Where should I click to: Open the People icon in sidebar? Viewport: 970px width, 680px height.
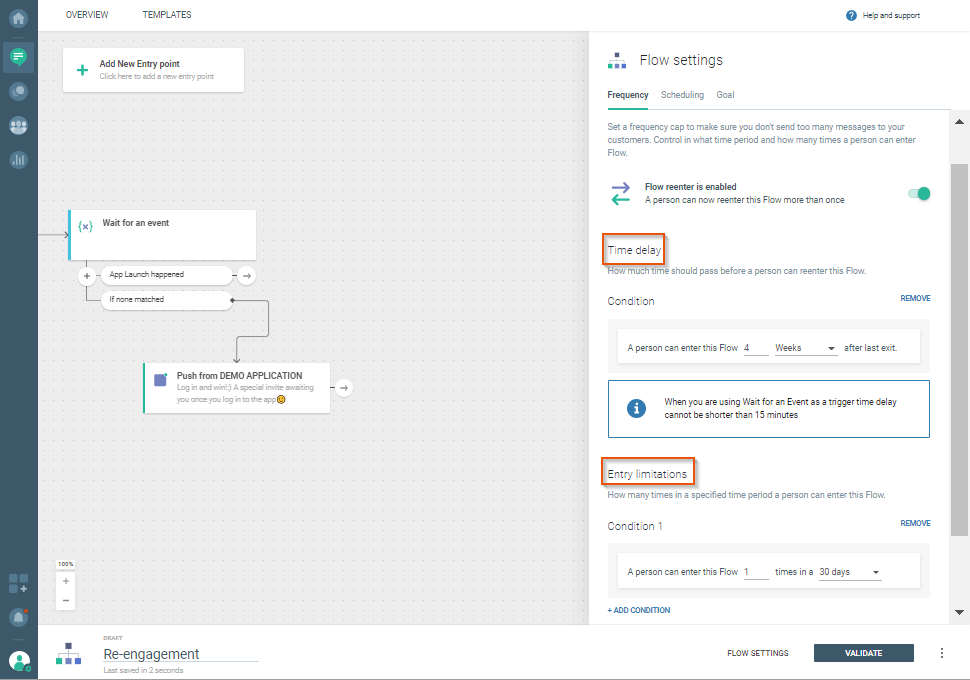(x=18, y=125)
